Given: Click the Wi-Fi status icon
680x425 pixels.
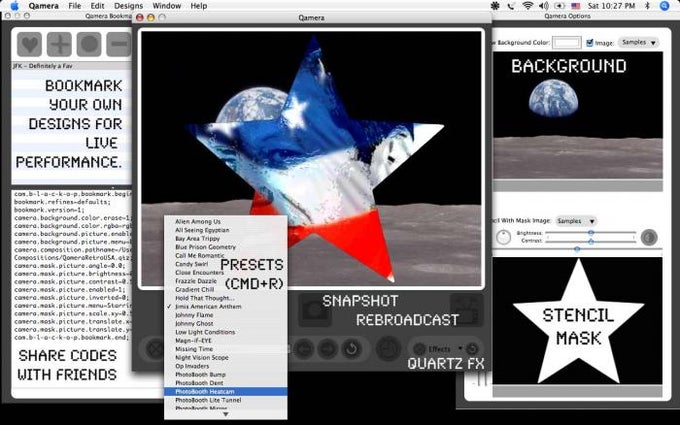Looking at the screenshot, I should coord(528,6).
